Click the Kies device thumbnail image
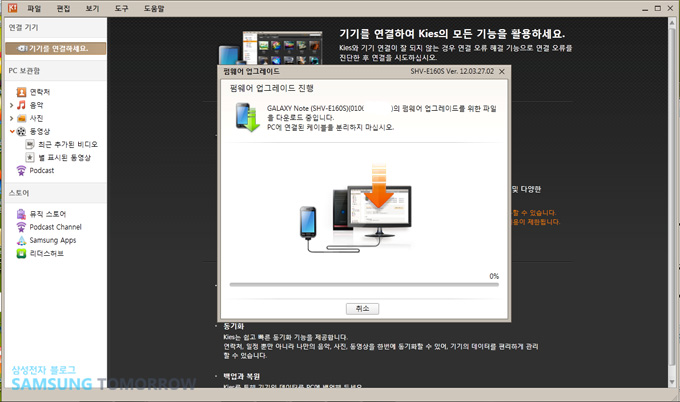Image resolution: width=680 pixels, height=402 pixels. click(270, 48)
